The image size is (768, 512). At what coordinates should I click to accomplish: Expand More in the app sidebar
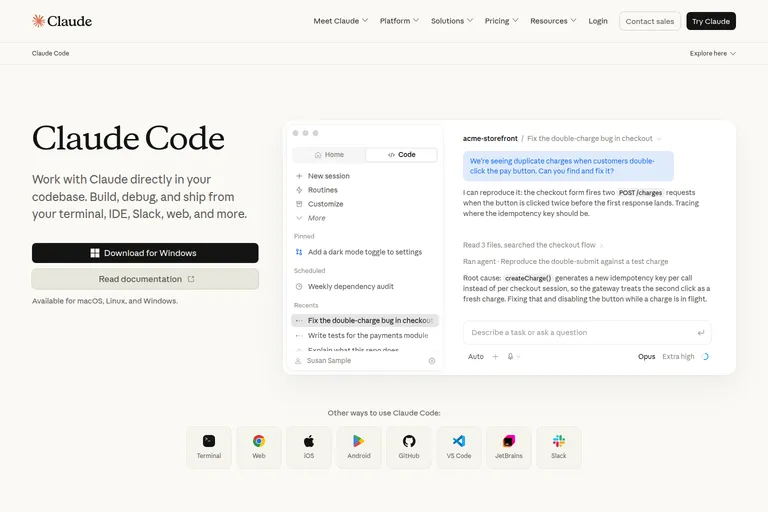pyautogui.click(x=311, y=218)
